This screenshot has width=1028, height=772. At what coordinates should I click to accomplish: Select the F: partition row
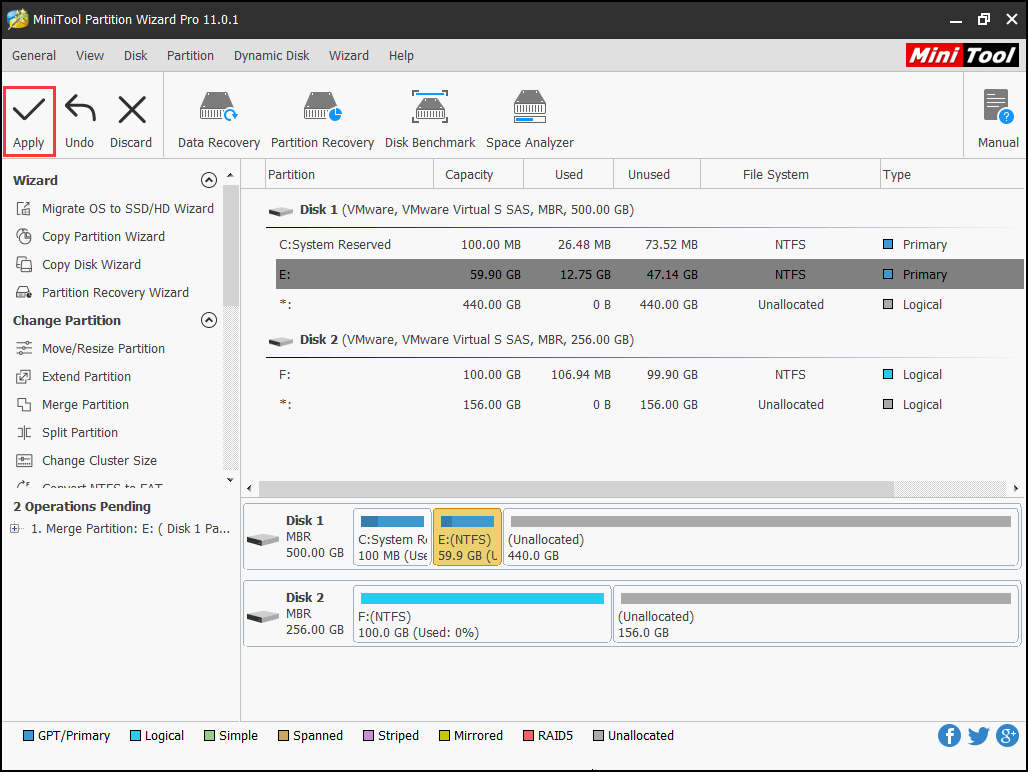650,374
